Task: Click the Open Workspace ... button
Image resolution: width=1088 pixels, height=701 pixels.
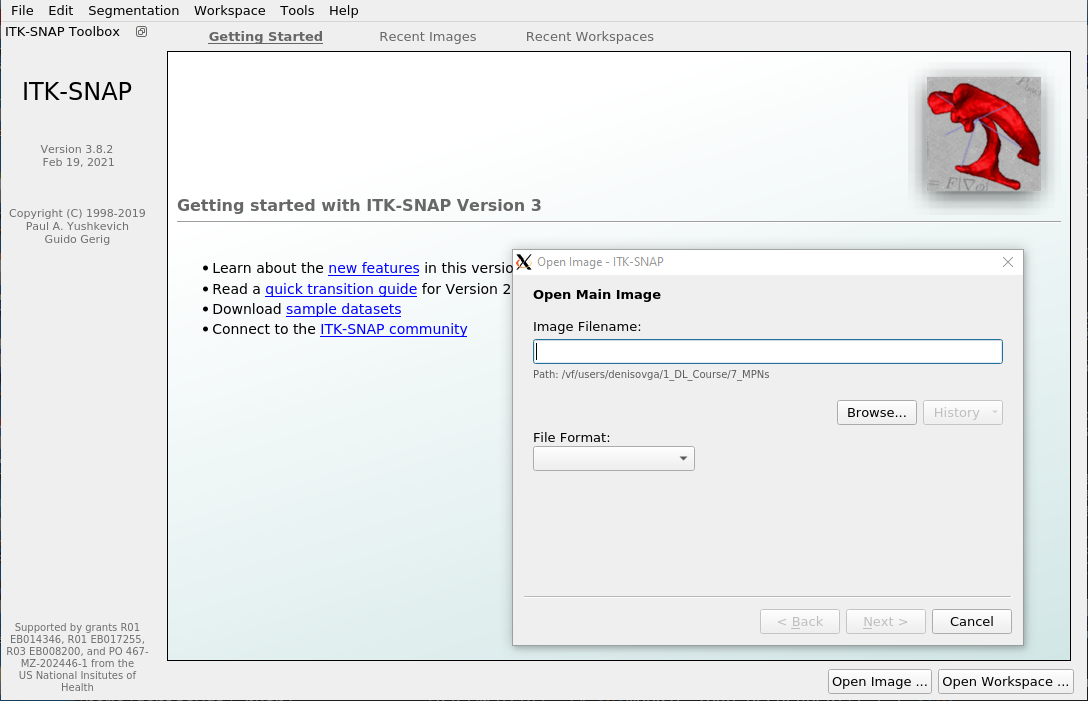Action: click(1005, 681)
